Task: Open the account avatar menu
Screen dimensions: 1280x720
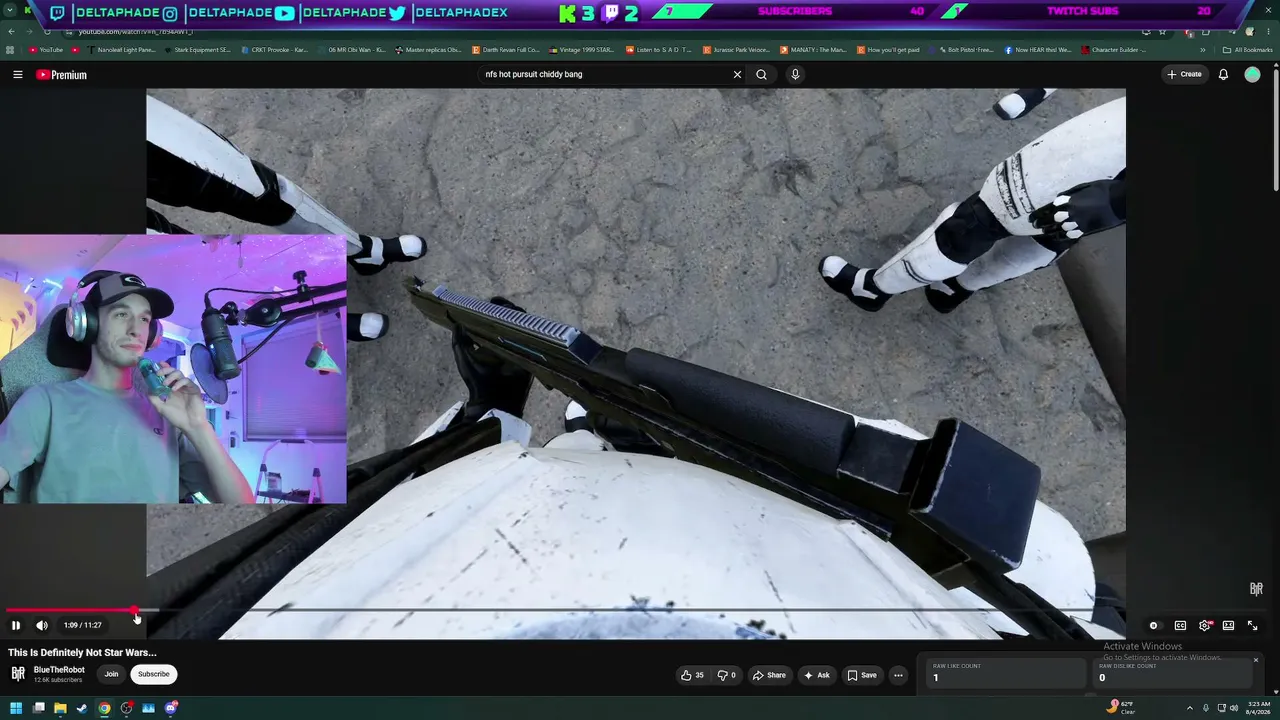Action: pos(1252,74)
